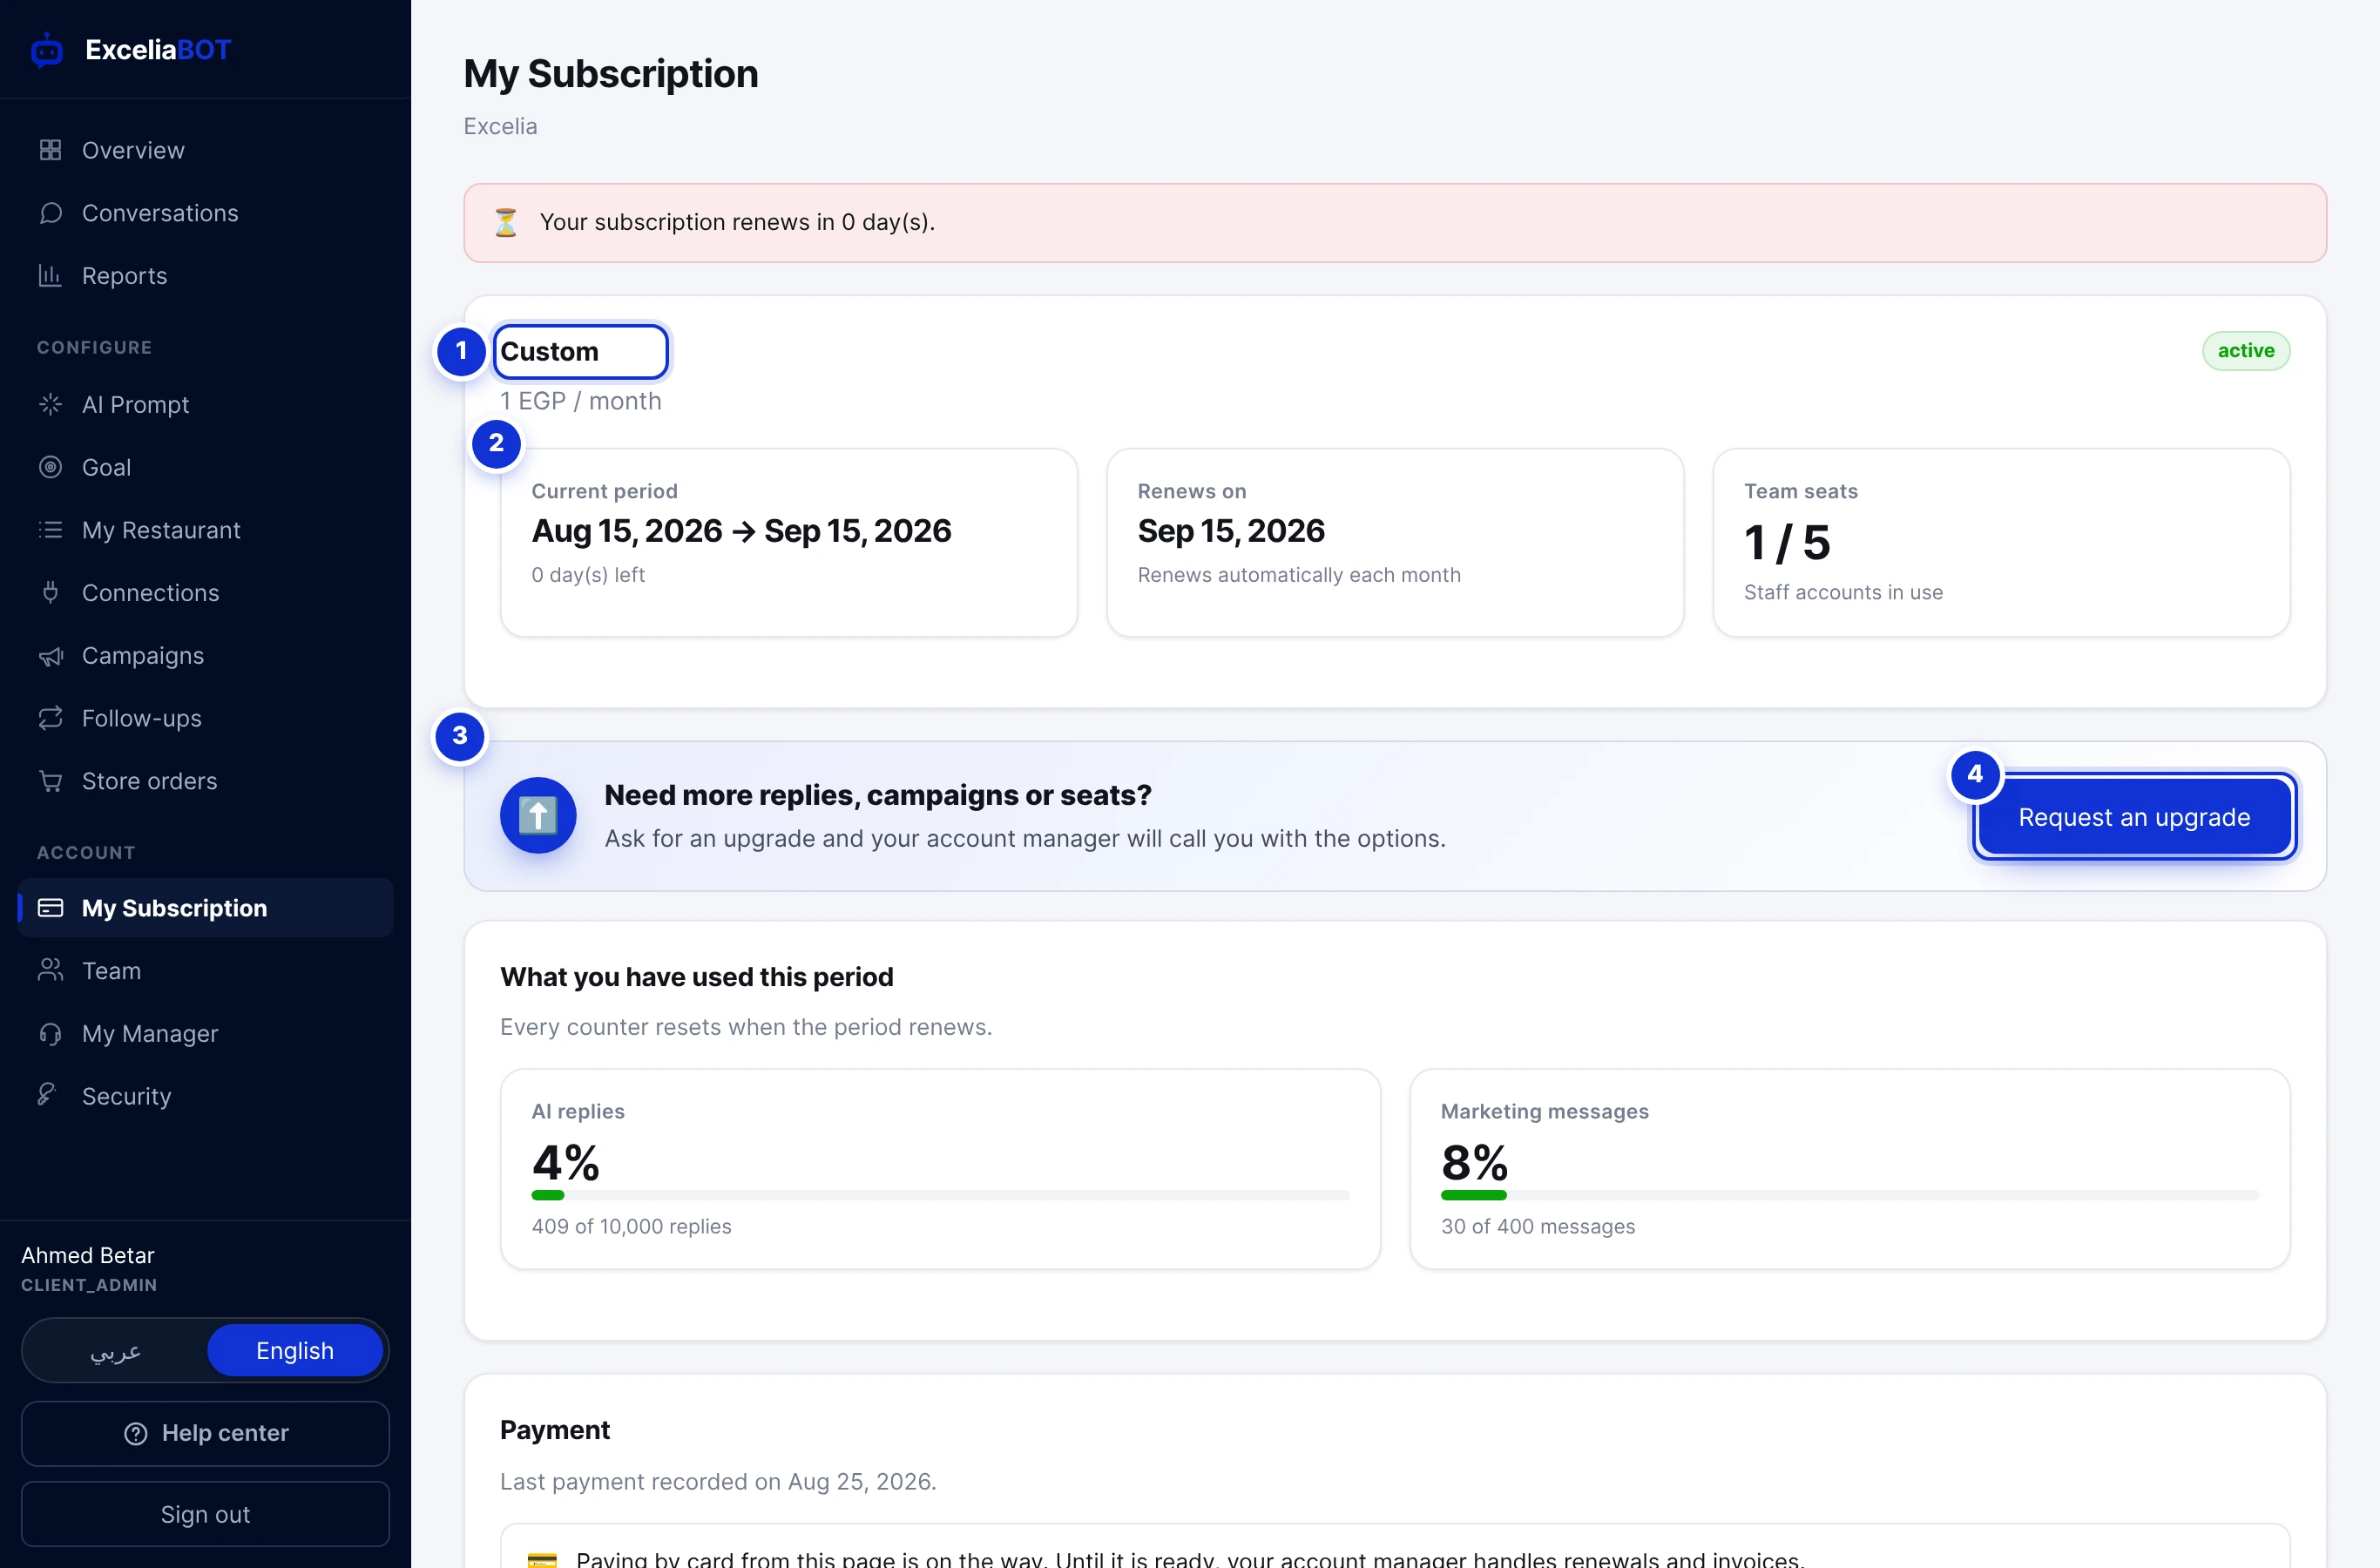Open the AI Prompt menu label
The height and width of the screenshot is (1568, 2380).
[x=135, y=404]
